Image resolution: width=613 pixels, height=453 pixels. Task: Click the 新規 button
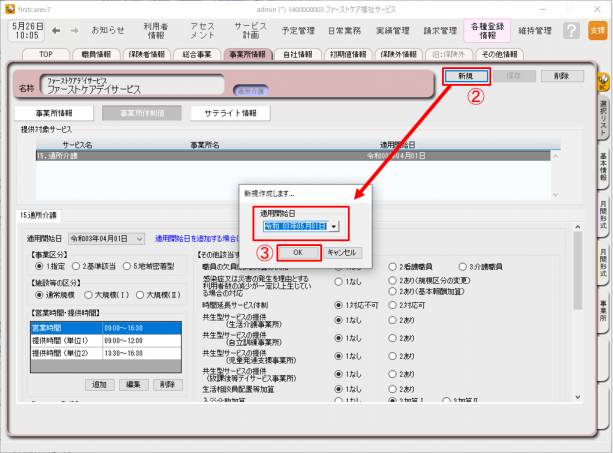click(x=466, y=76)
